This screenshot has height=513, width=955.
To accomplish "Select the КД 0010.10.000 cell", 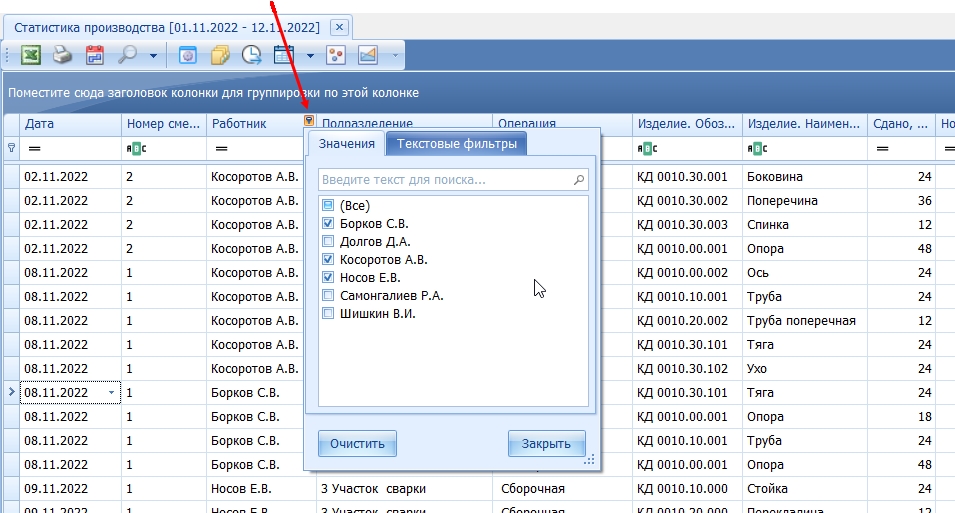I will [687, 489].
